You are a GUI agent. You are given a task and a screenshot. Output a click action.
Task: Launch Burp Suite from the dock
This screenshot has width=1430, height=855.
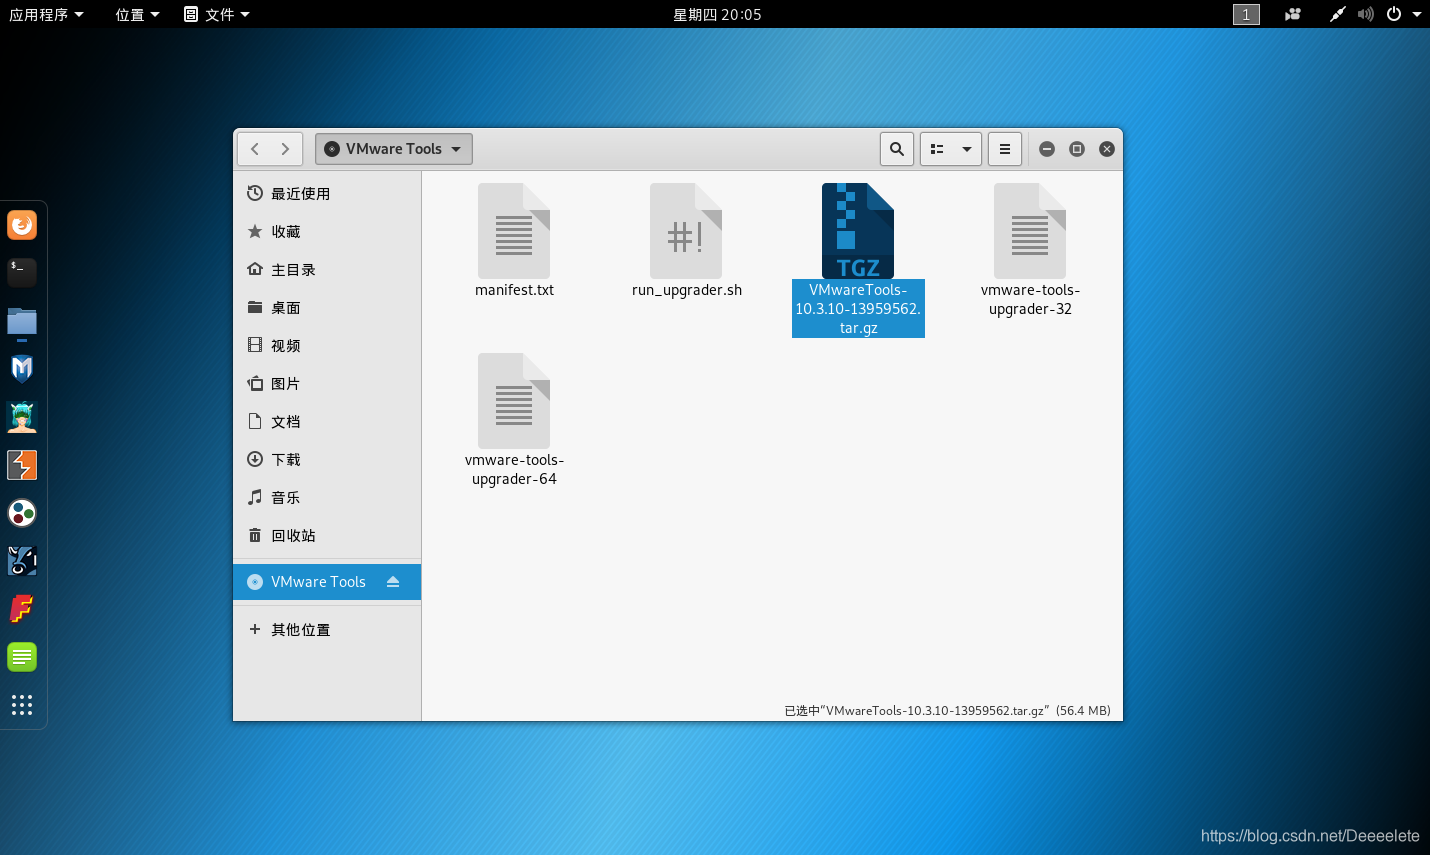point(22,465)
